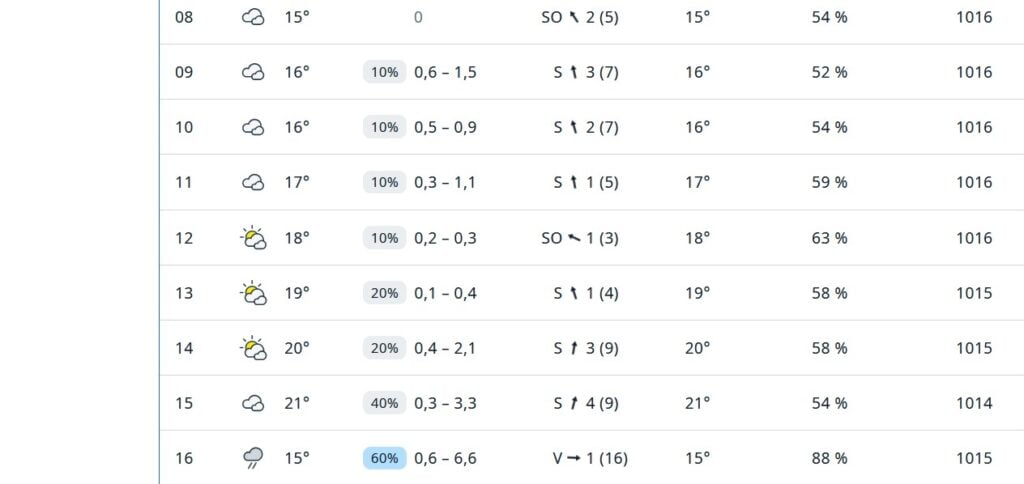
Task: Select the hour 10 row label
Action: [184, 127]
